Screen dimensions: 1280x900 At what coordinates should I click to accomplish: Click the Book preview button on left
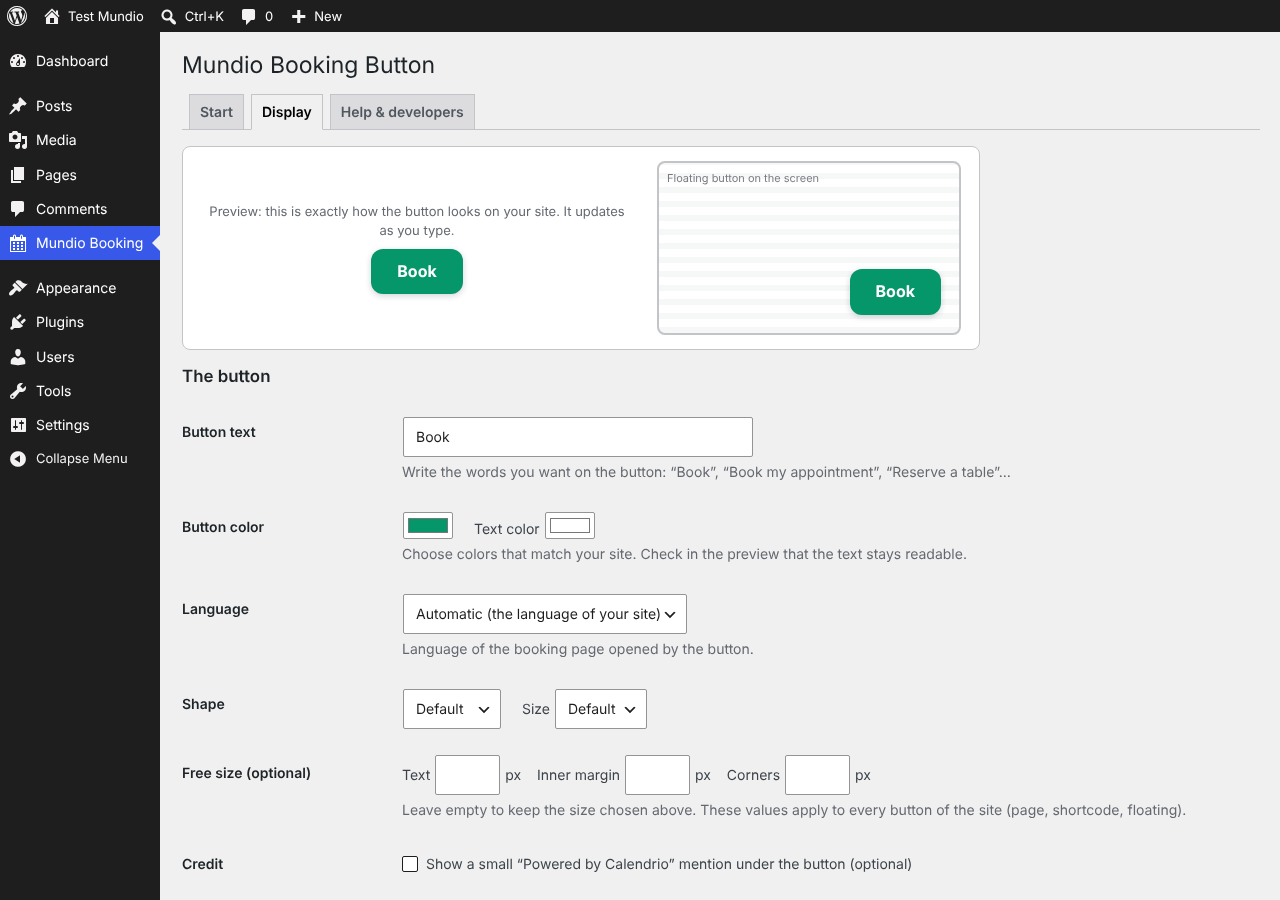tap(417, 272)
